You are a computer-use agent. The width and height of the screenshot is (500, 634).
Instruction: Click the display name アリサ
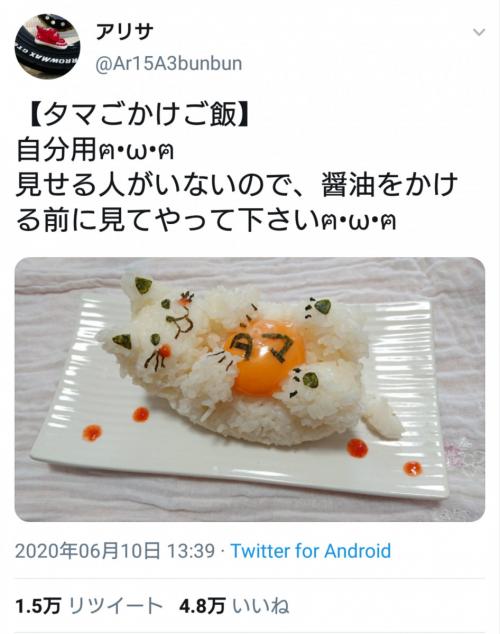click(x=124, y=32)
